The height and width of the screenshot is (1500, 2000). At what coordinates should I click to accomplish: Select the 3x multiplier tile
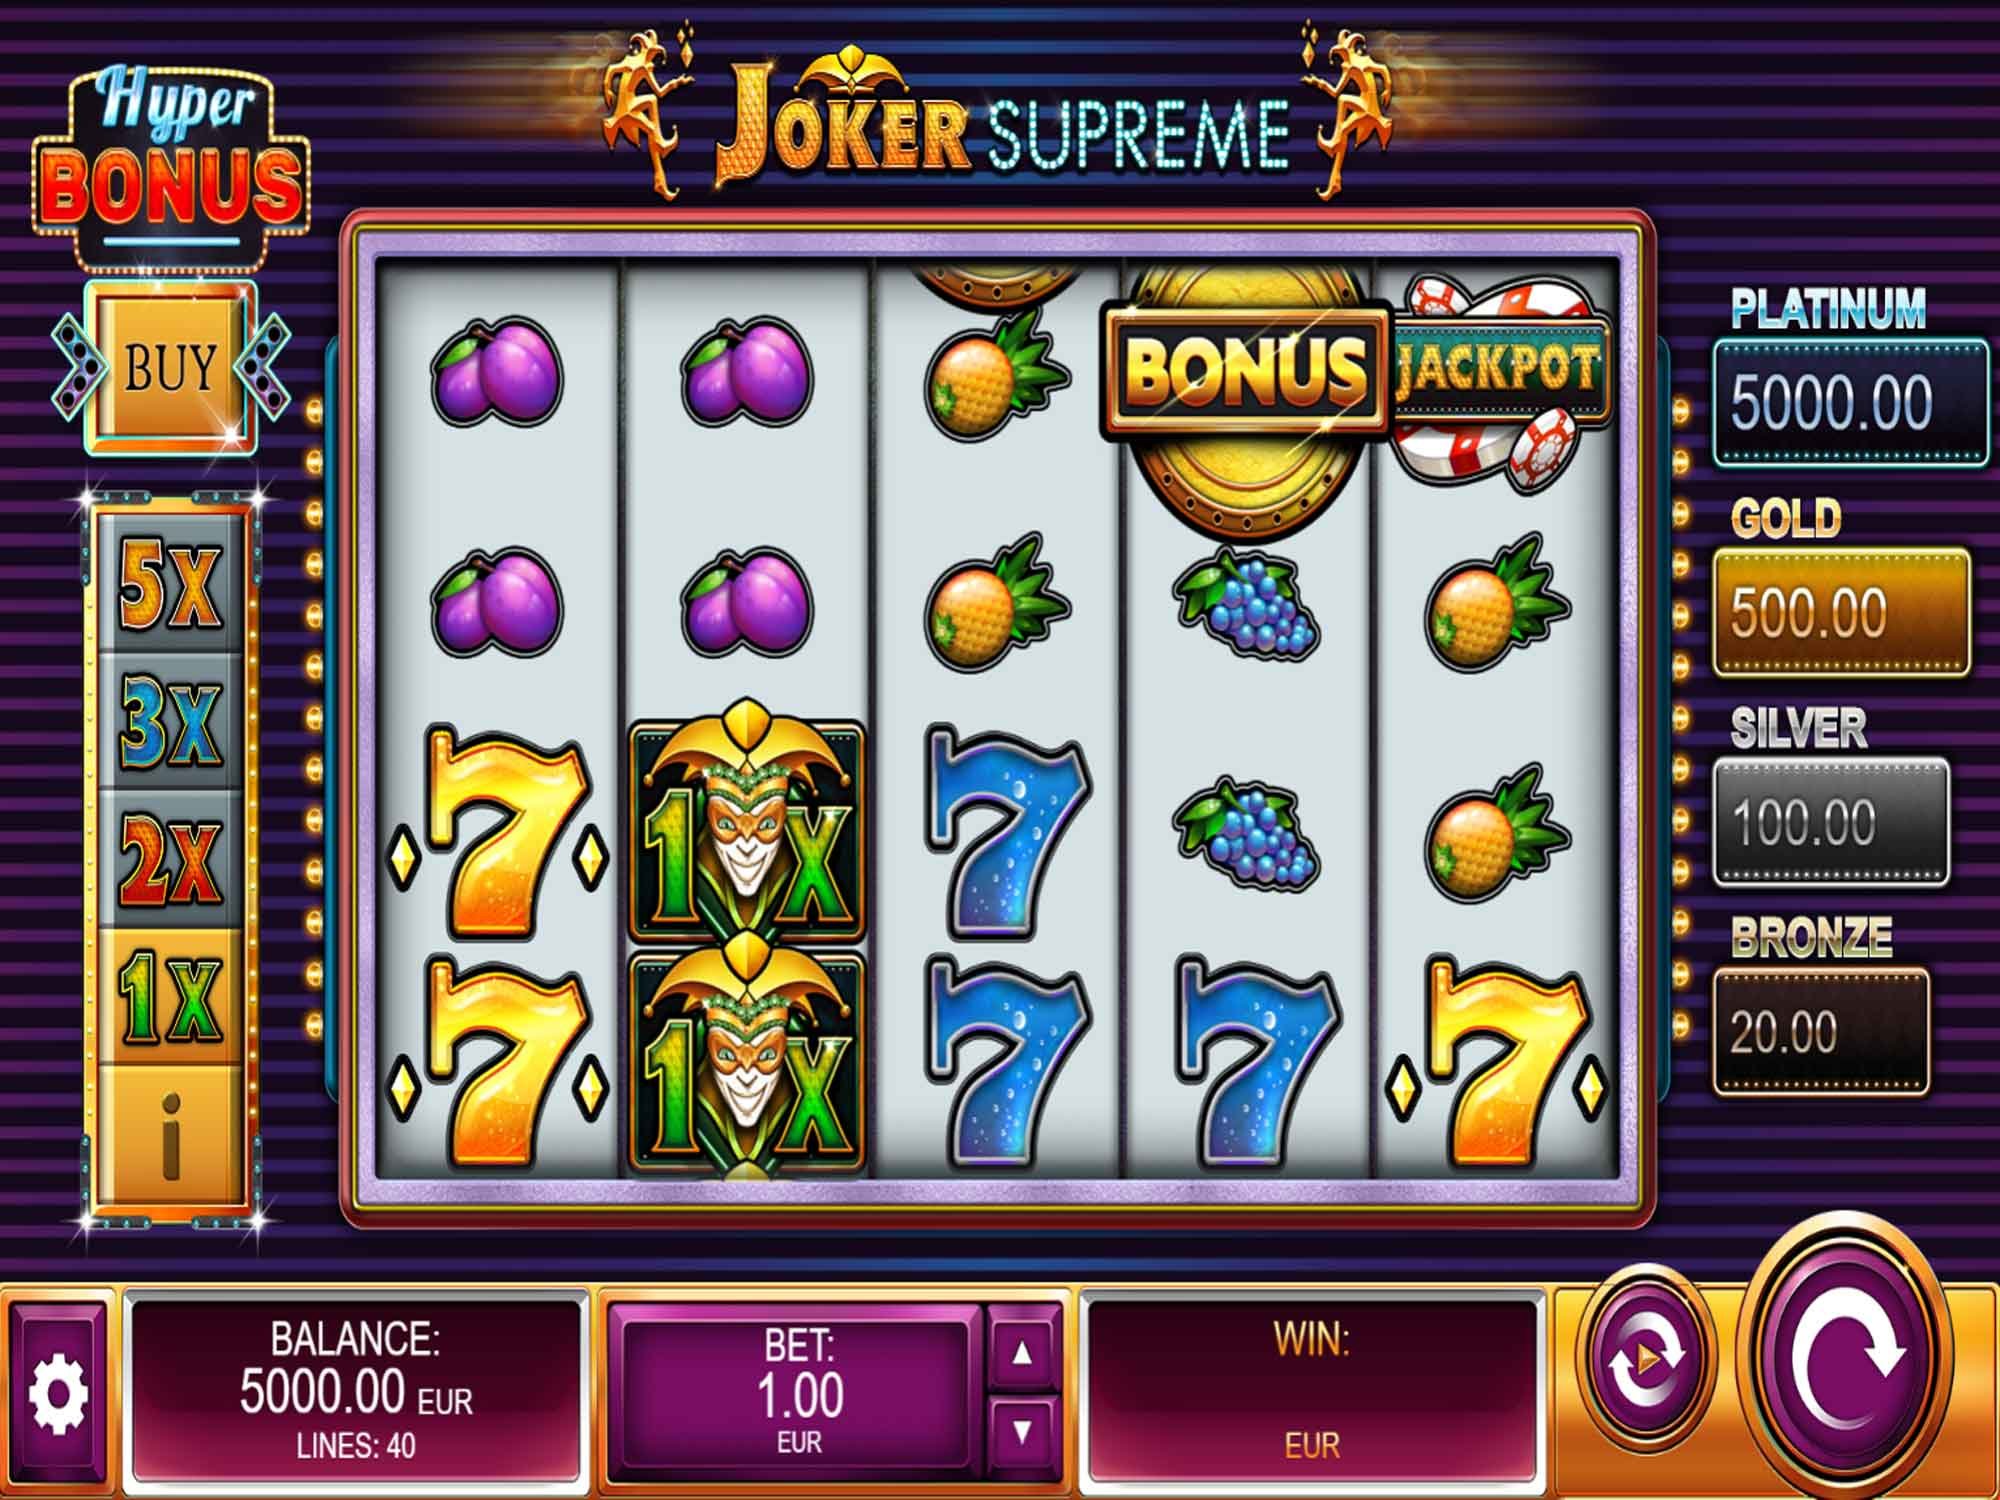tap(171, 721)
